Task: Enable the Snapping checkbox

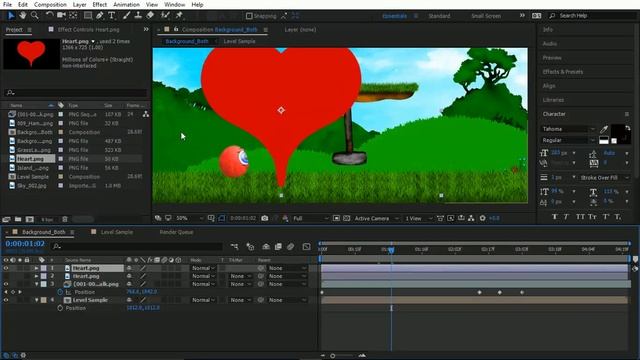Action: coord(249,16)
